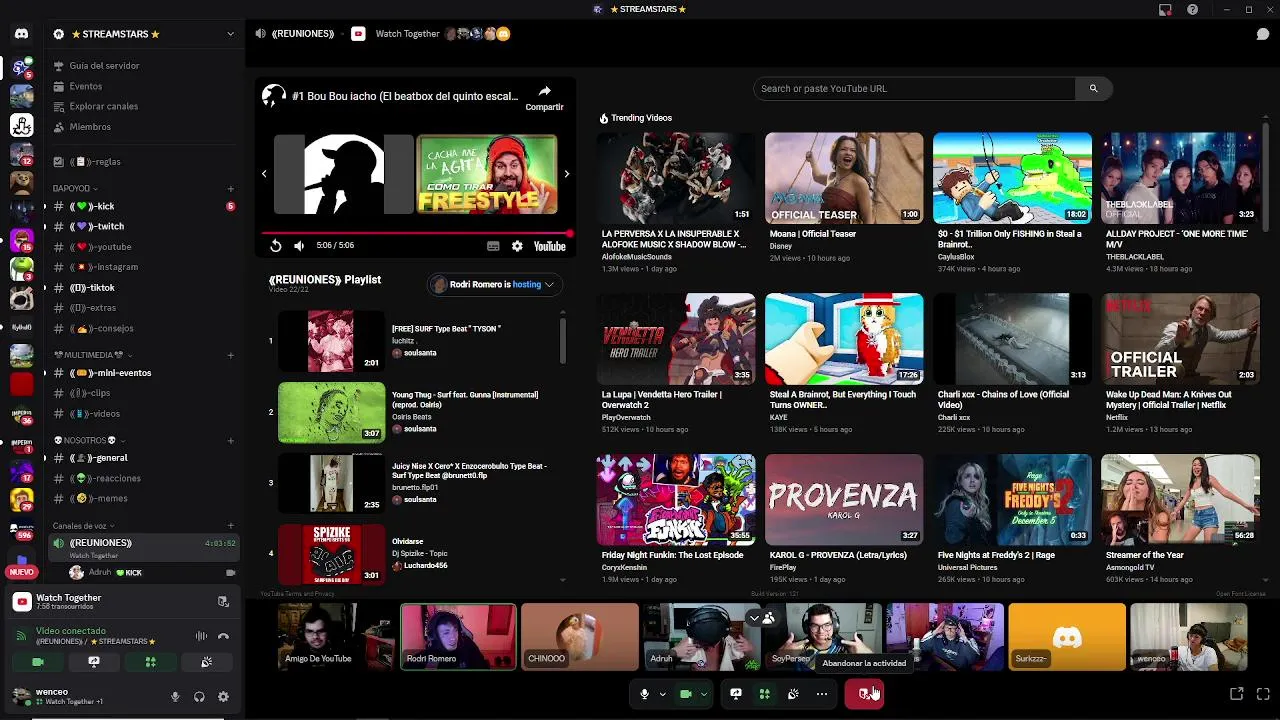Select the REUNIONES voice channel in sidebar
Screen dimensions: 1280x720
[x=142, y=547]
